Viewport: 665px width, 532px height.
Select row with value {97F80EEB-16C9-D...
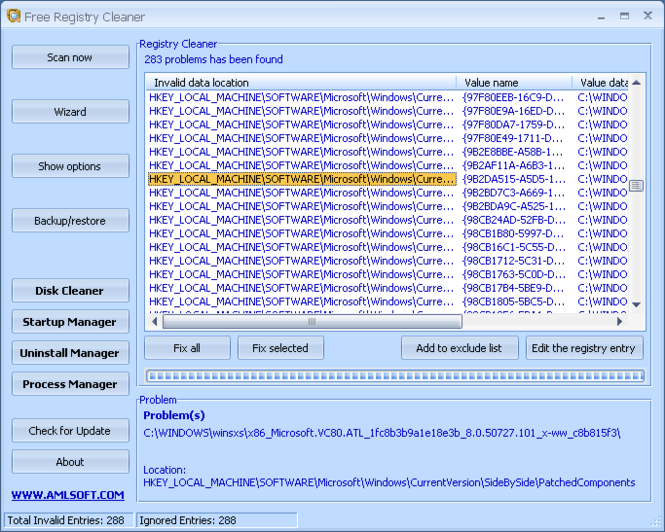[387, 98]
